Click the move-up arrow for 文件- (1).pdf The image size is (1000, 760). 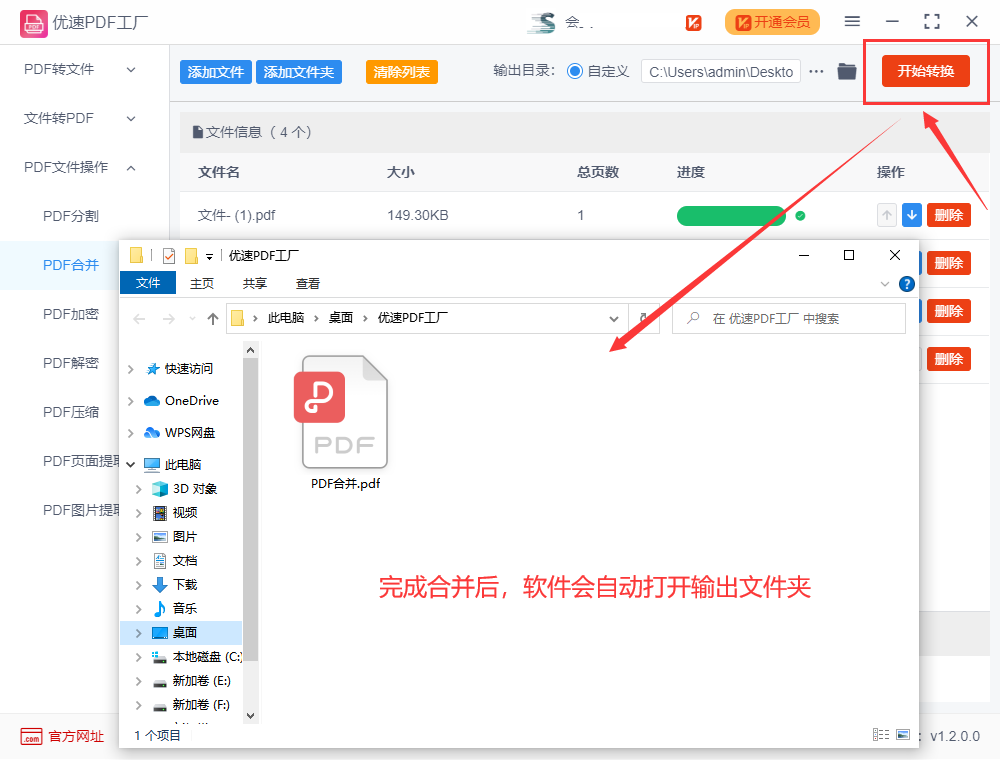point(886,216)
